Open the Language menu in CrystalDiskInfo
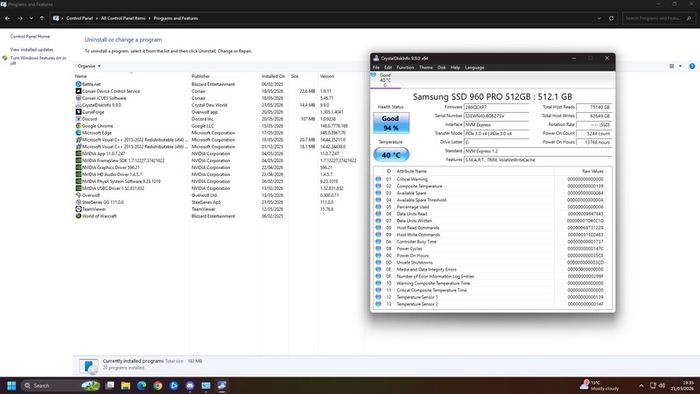Image resolution: width=700 pixels, height=394 pixels. 475,67
